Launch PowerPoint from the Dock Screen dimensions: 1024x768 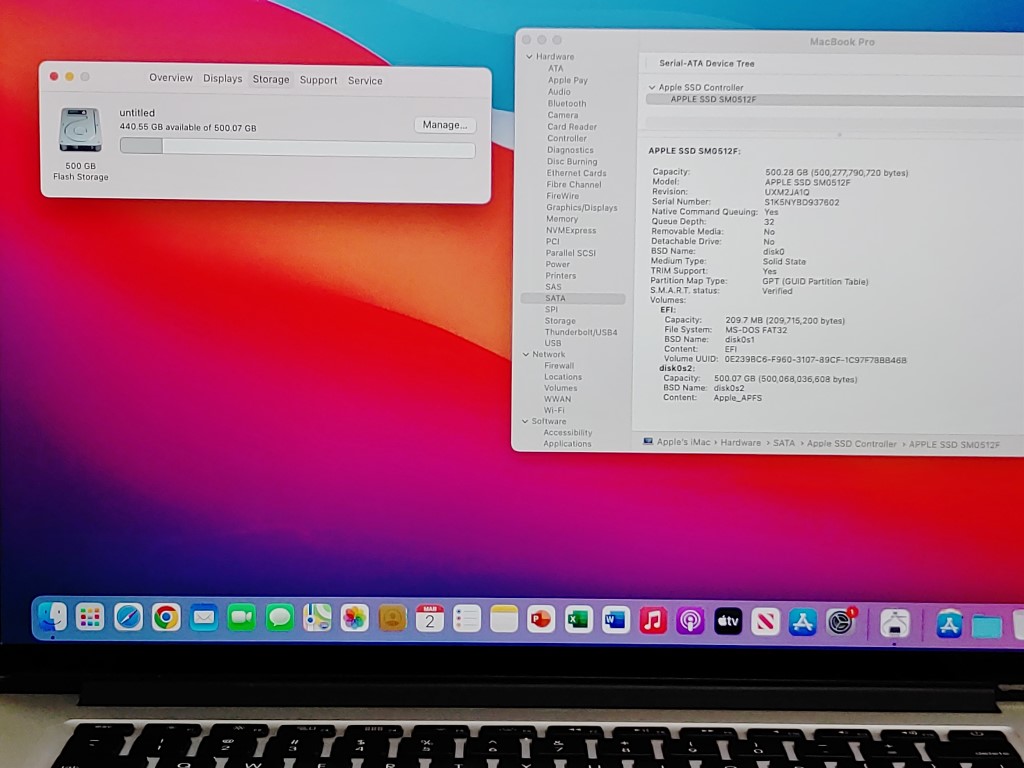tap(541, 620)
